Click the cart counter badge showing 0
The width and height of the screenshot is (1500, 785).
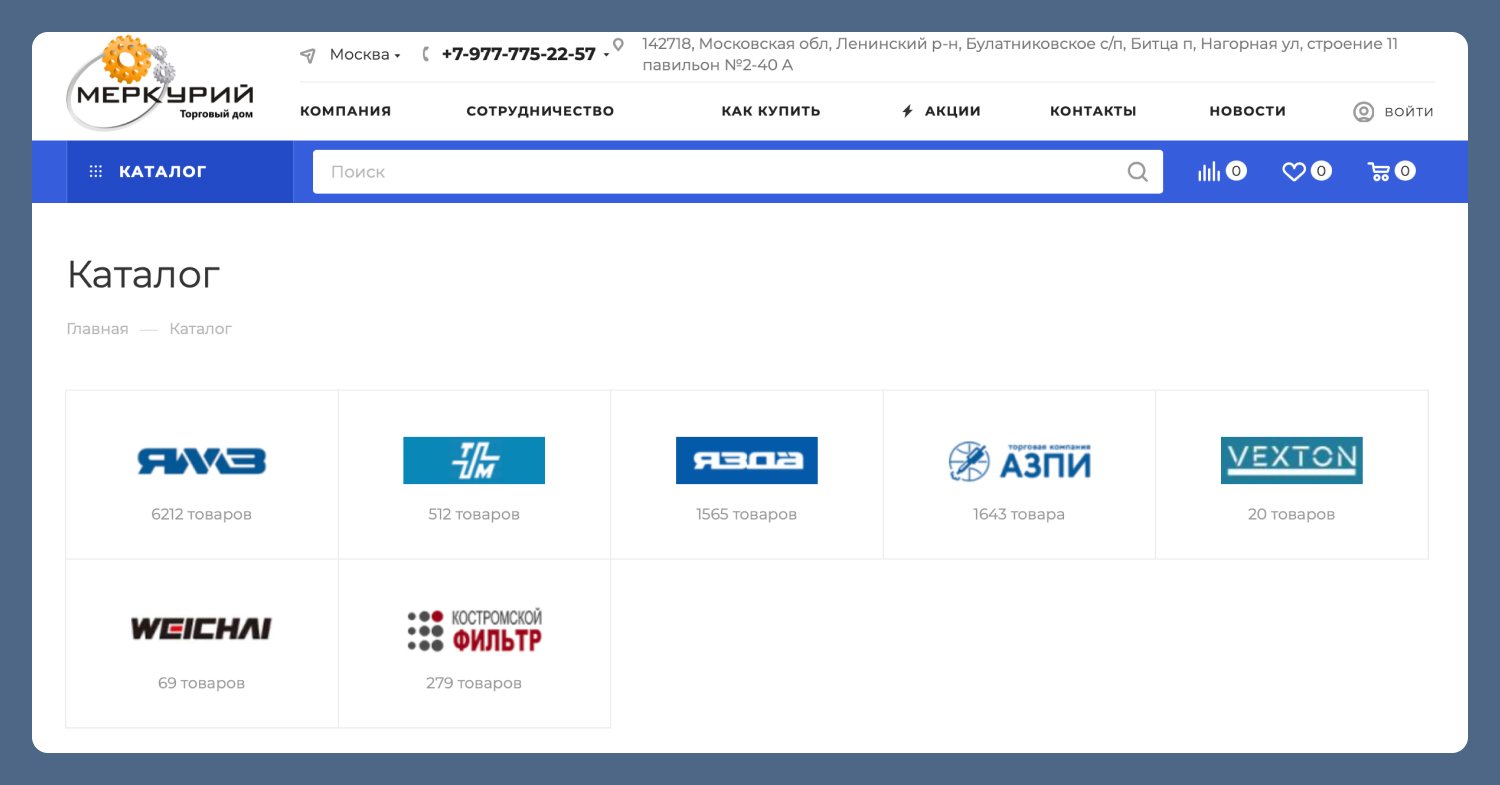coord(1405,171)
